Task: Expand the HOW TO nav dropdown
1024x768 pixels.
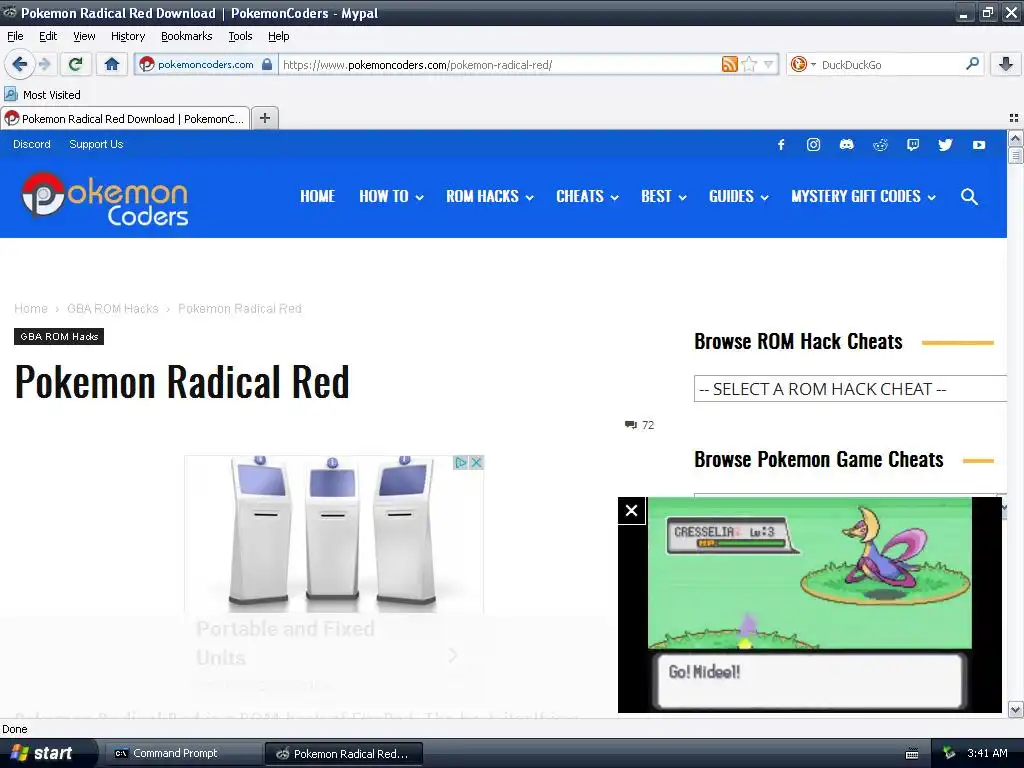Action: pos(391,197)
